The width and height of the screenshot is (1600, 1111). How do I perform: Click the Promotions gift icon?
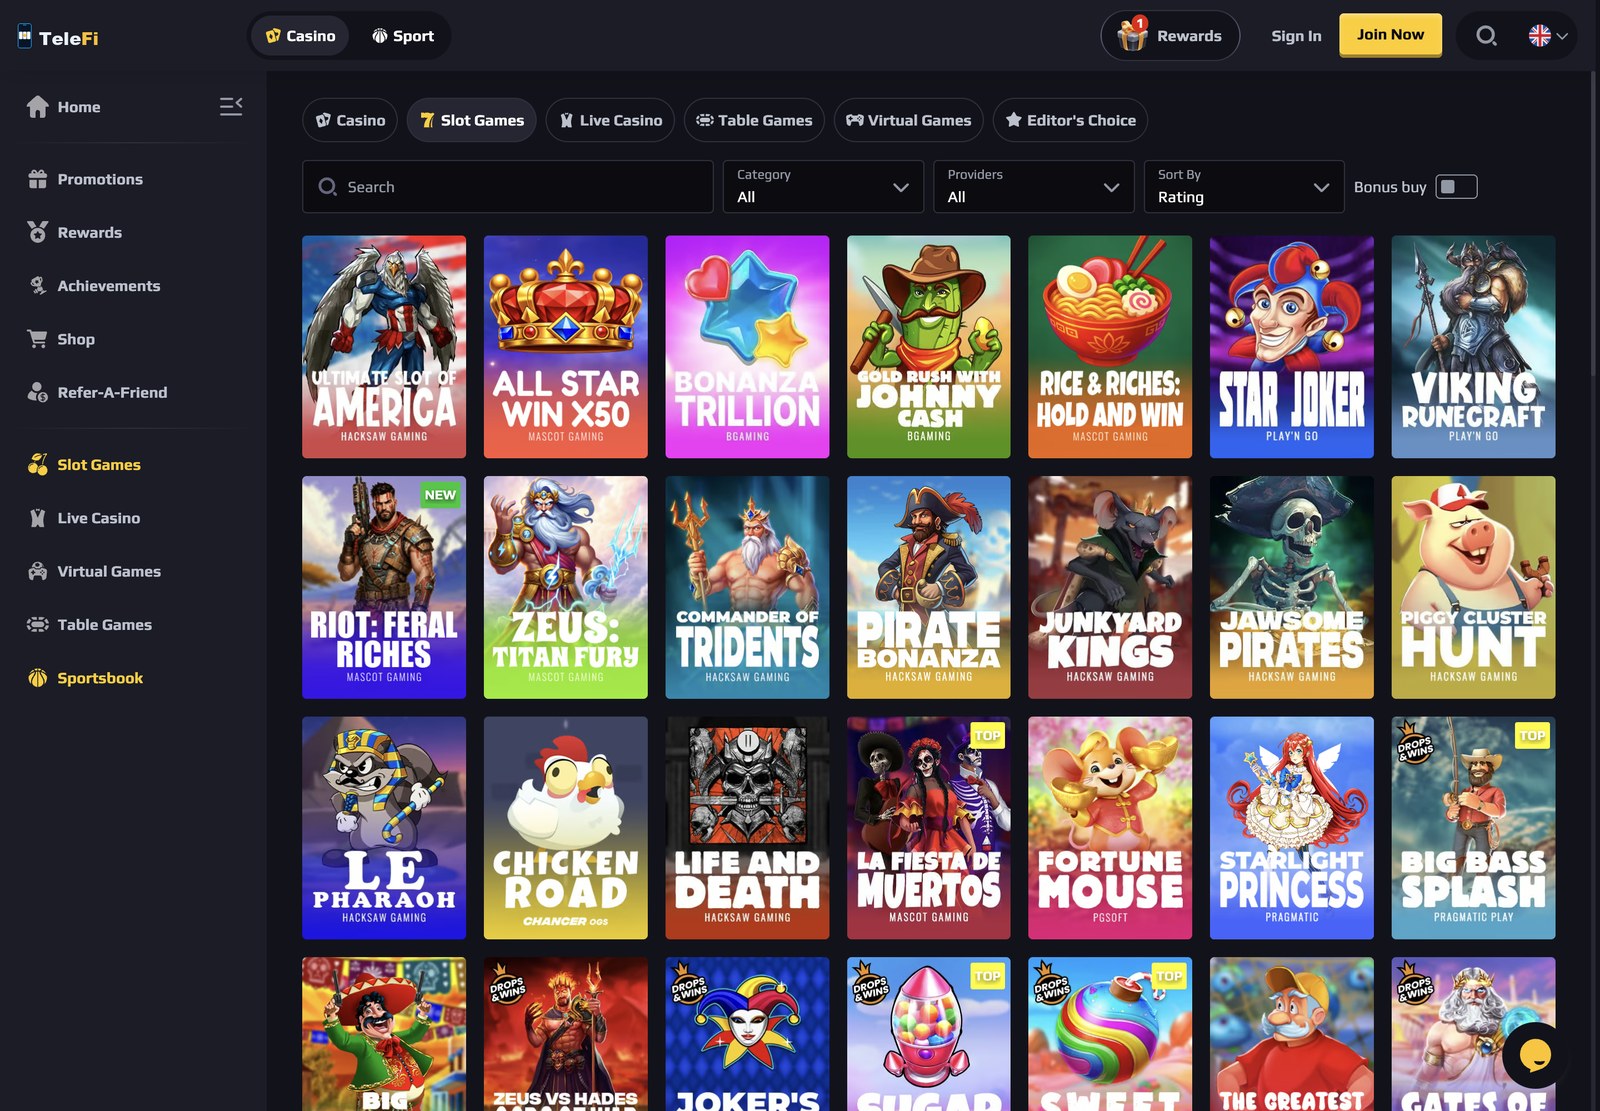click(38, 179)
